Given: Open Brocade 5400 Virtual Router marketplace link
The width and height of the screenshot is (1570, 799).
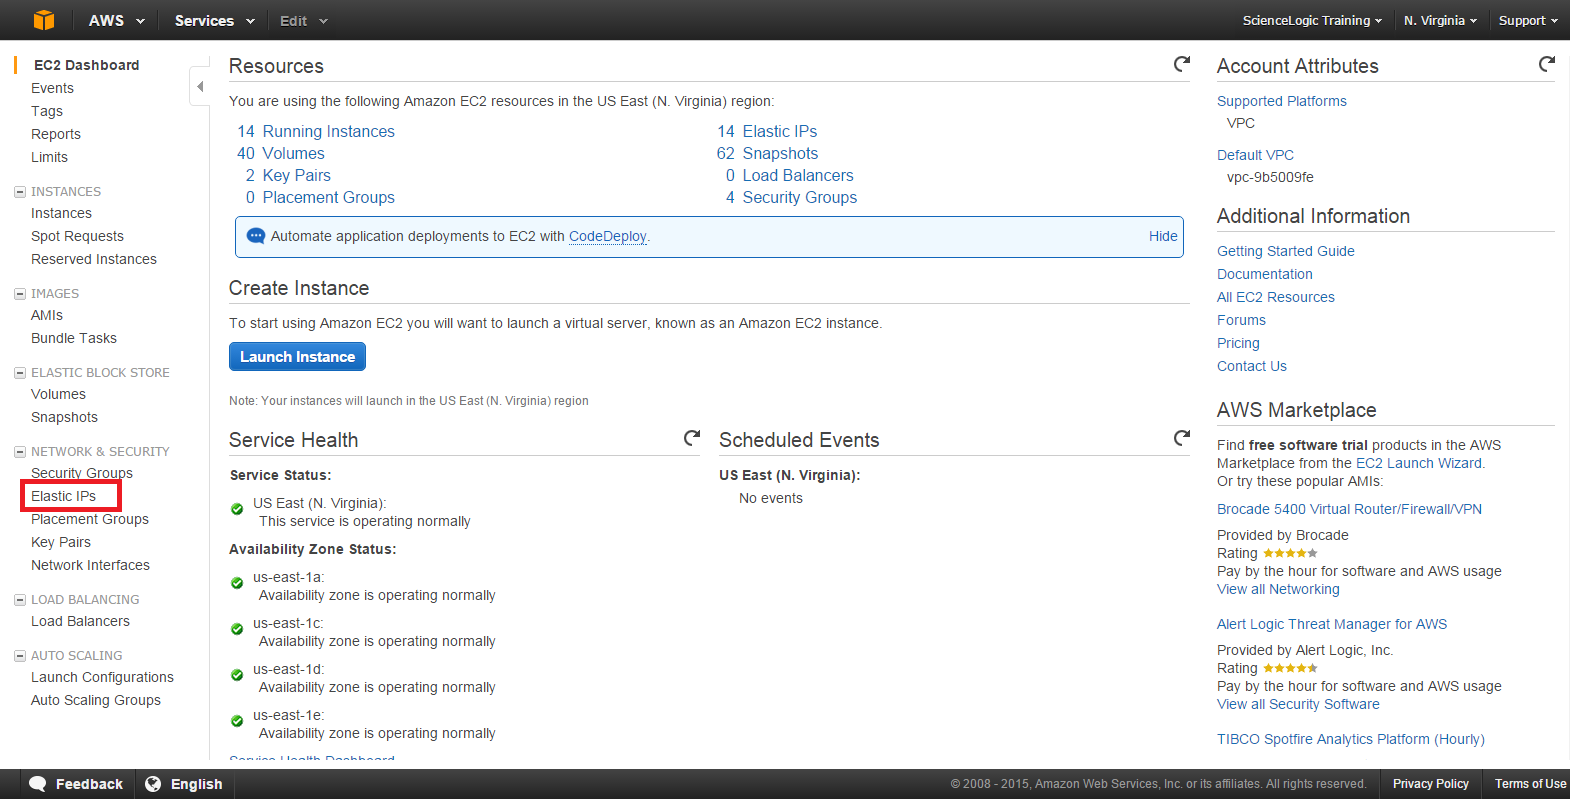Looking at the screenshot, I should click(x=1349, y=509).
